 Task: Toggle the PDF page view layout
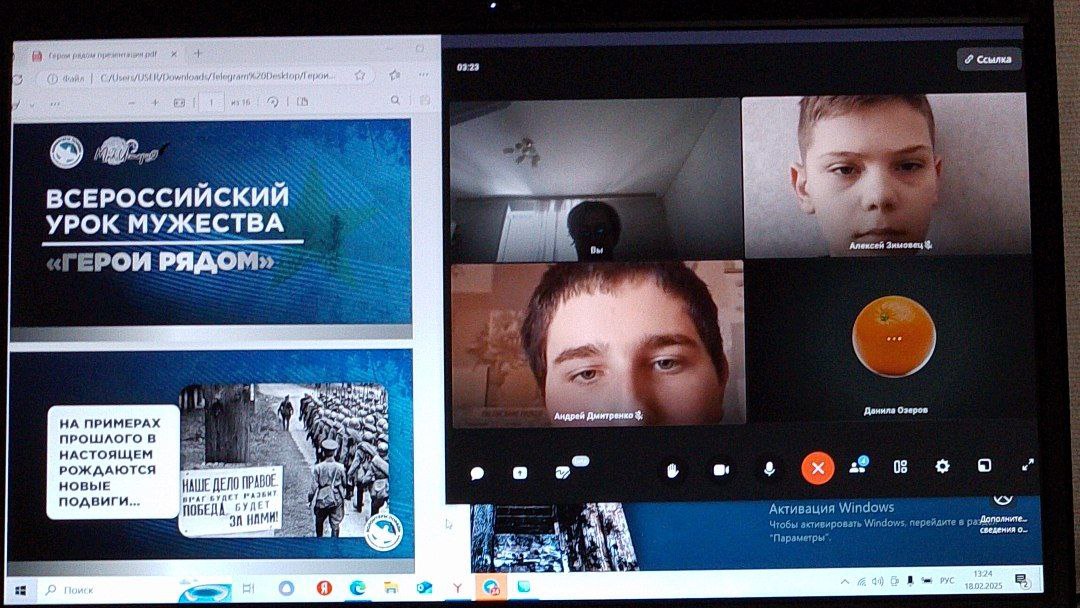(x=302, y=101)
